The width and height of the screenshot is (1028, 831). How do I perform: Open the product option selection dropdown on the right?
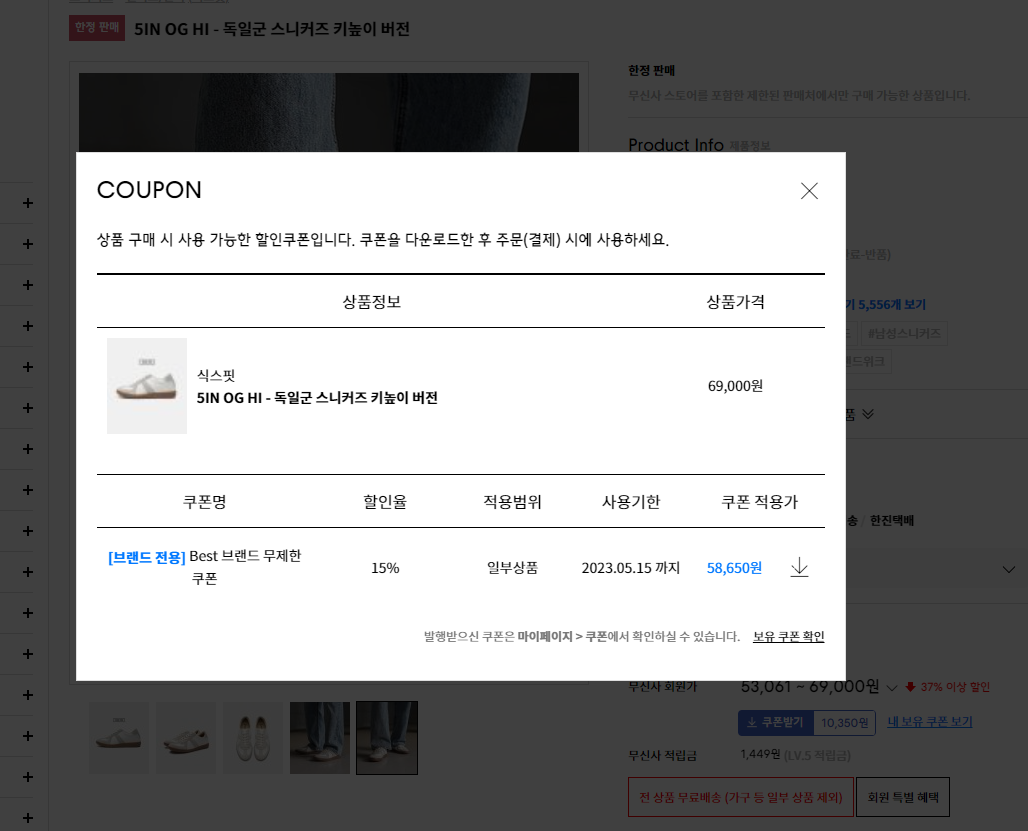click(x=1010, y=568)
